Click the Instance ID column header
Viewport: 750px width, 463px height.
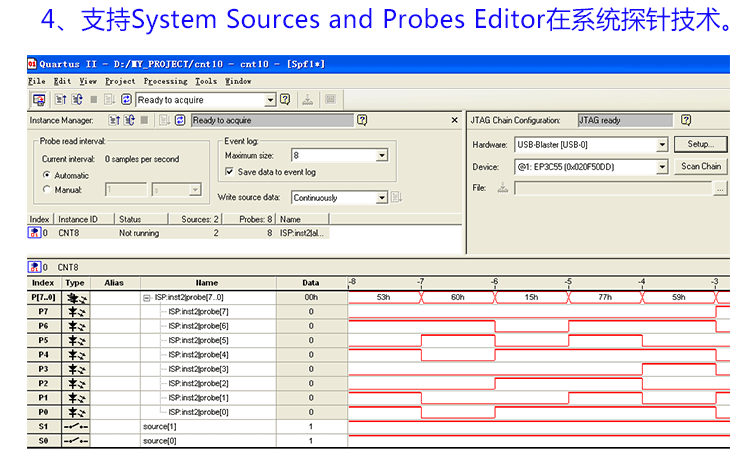point(84,219)
